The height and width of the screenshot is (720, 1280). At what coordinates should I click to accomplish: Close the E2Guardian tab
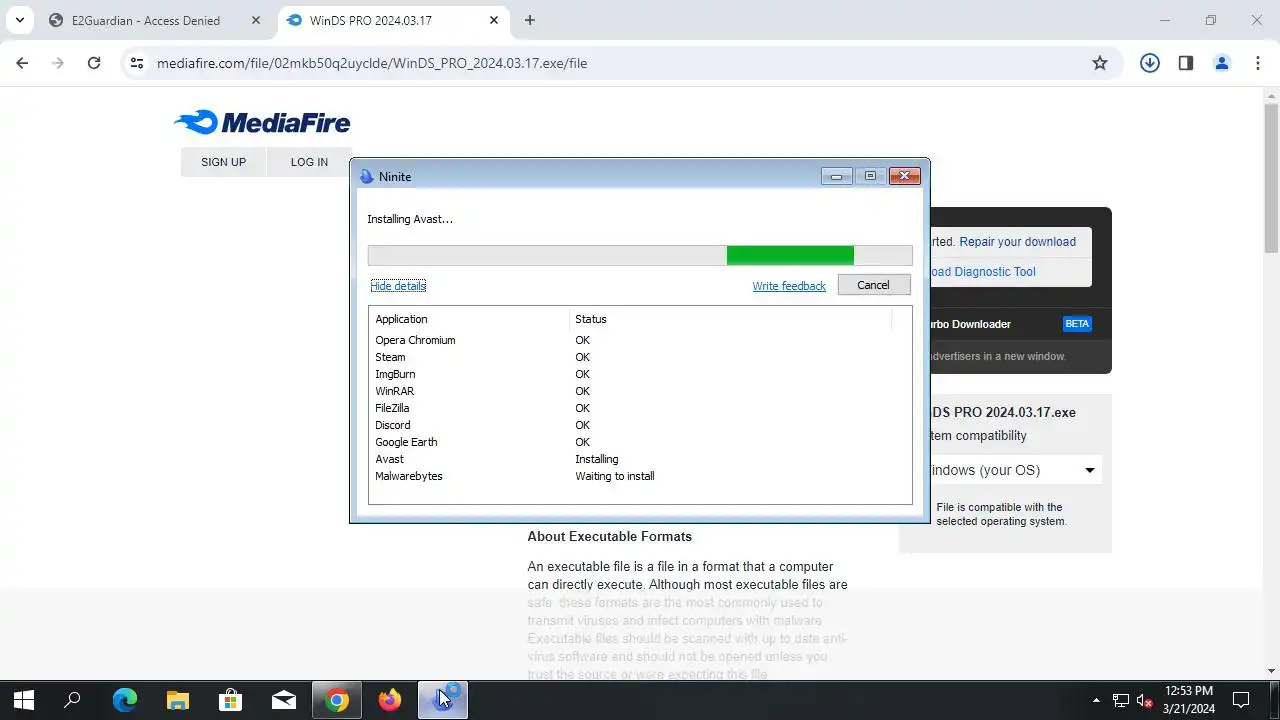tap(257, 20)
